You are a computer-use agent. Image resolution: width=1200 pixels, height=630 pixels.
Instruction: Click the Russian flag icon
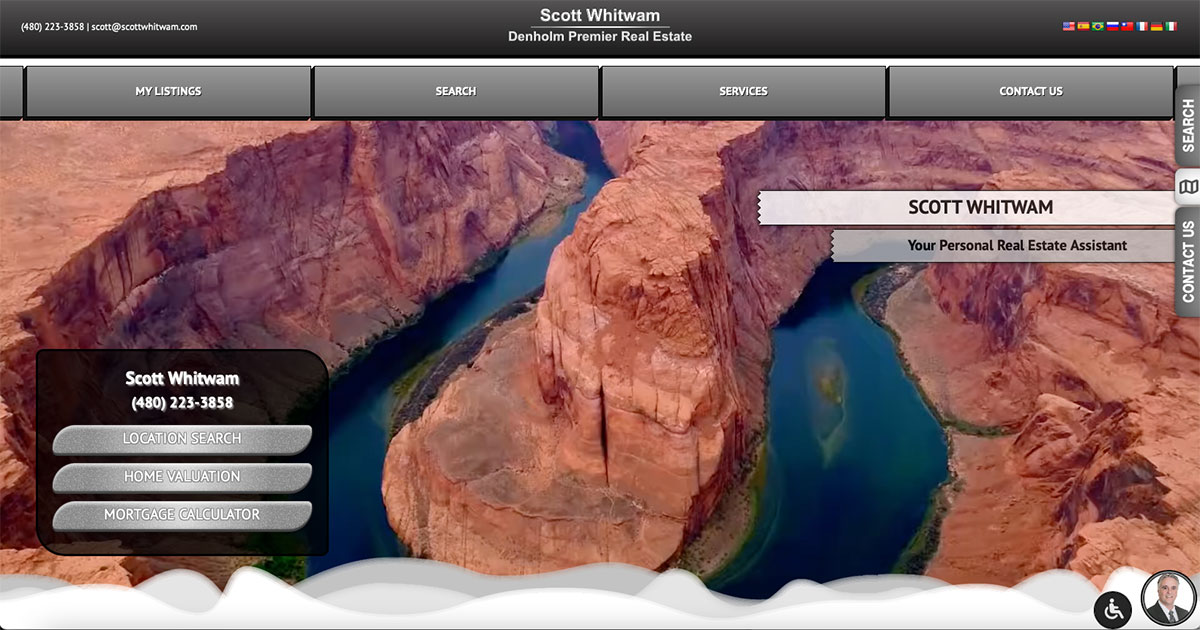[x=1112, y=27]
